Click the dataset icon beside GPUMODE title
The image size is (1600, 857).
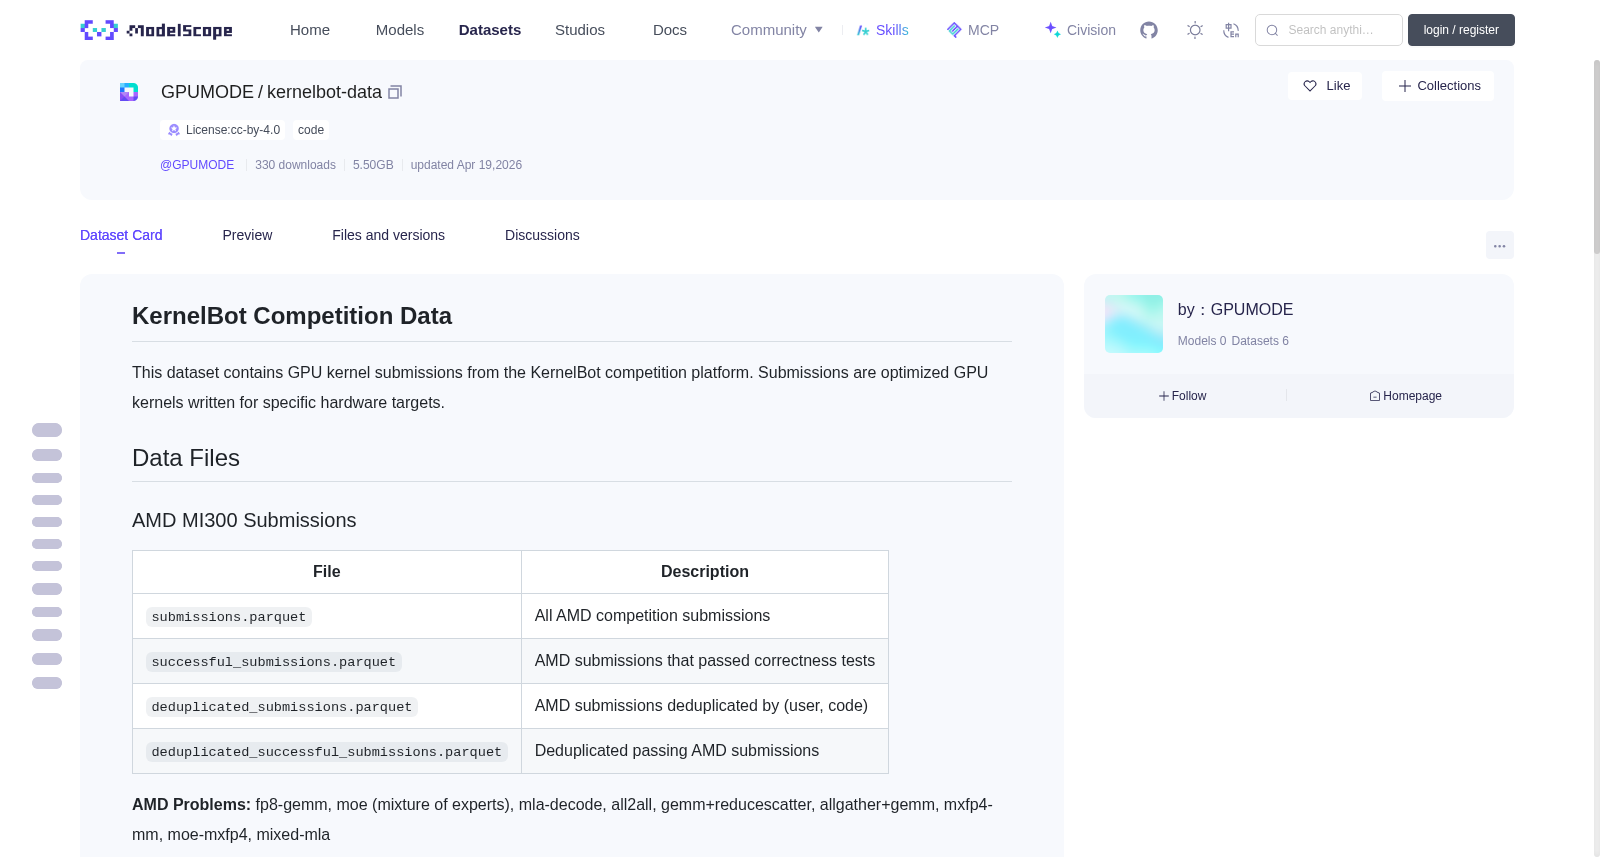[129, 92]
